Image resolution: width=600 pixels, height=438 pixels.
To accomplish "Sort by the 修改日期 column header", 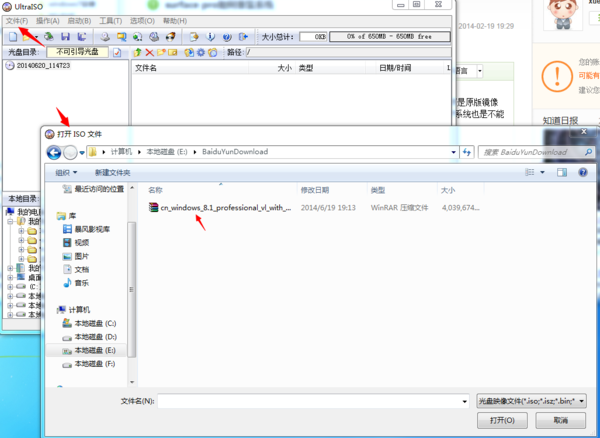I will 332,190.
